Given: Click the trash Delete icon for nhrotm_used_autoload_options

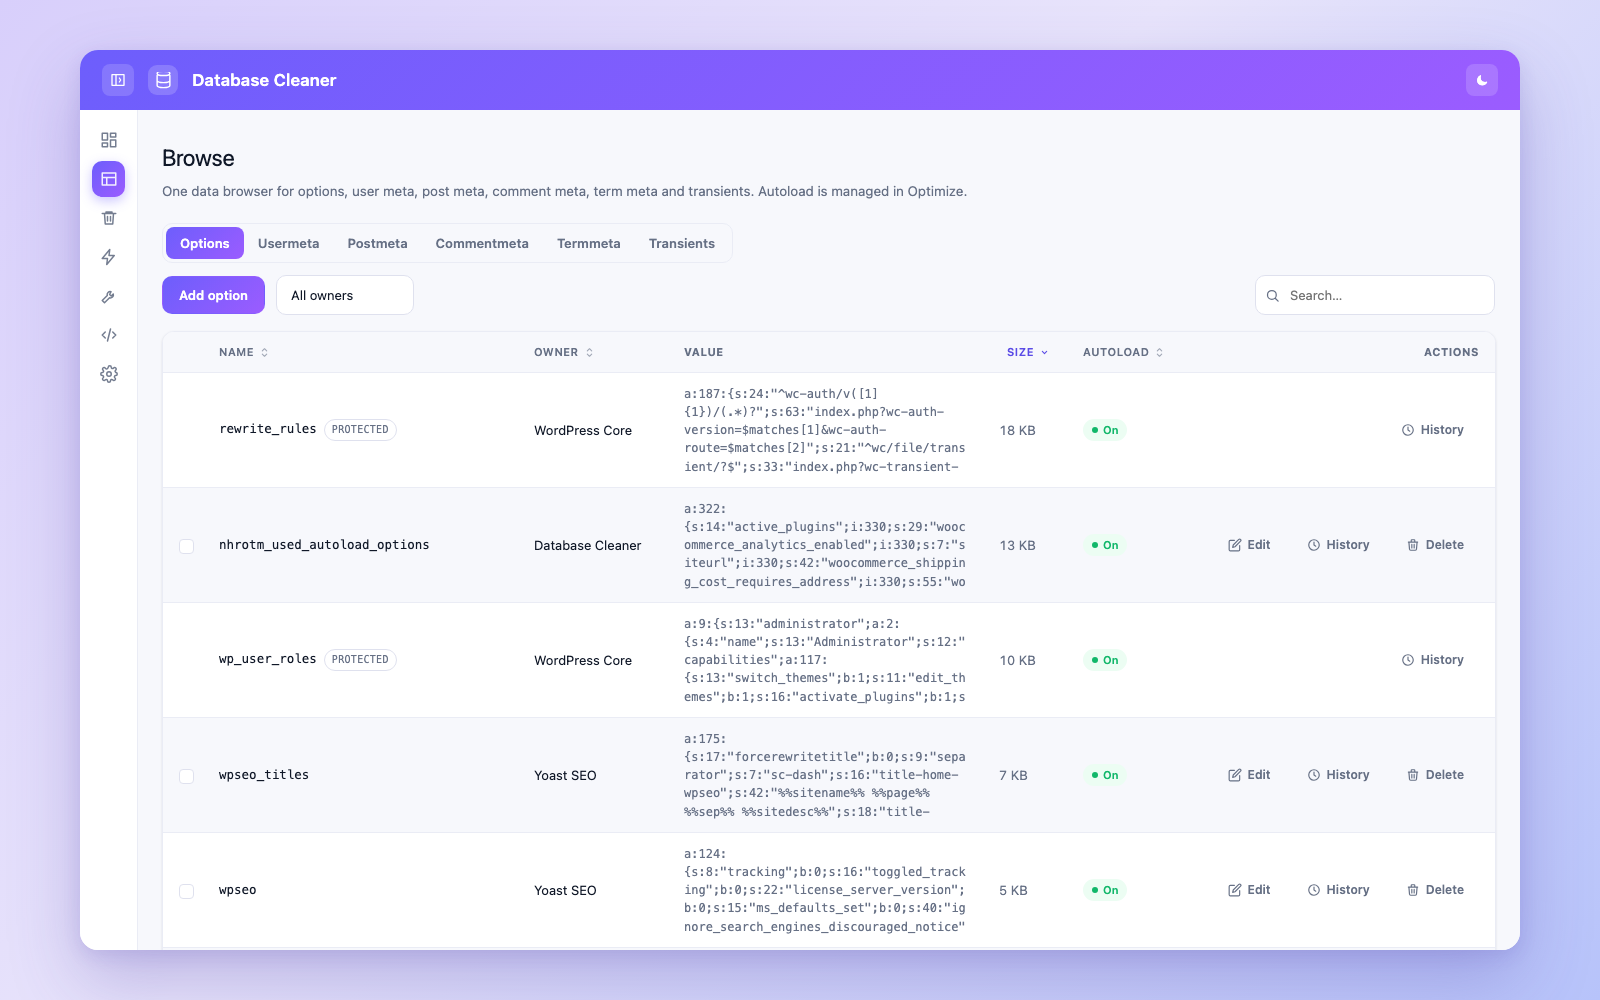Looking at the screenshot, I should click(1413, 545).
